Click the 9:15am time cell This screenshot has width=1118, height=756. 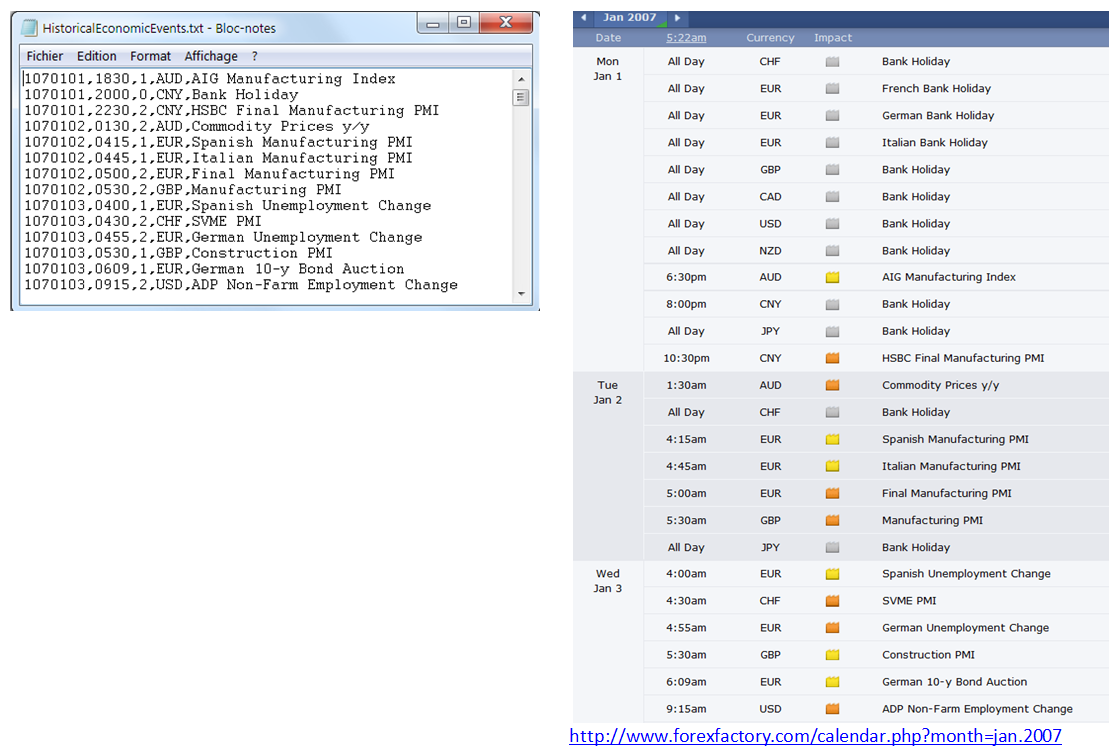[686, 709]
